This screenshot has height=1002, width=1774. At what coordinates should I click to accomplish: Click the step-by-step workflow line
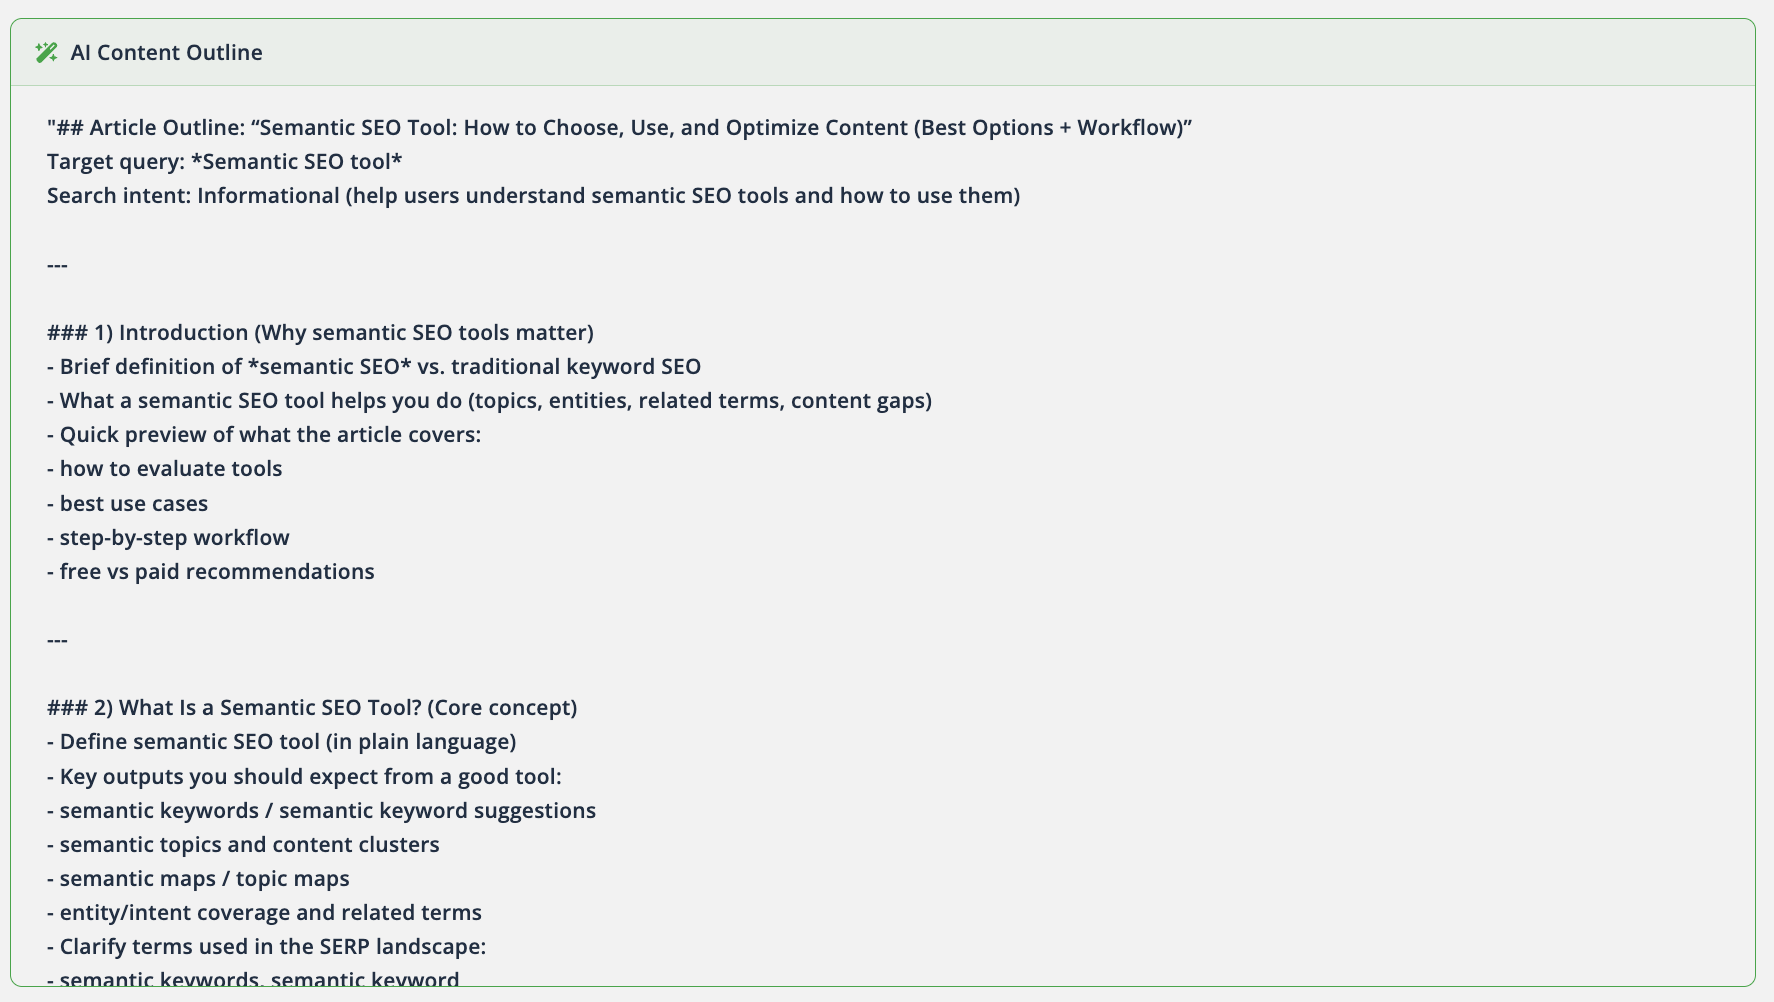pyautogui.click(x=168, y=538)
